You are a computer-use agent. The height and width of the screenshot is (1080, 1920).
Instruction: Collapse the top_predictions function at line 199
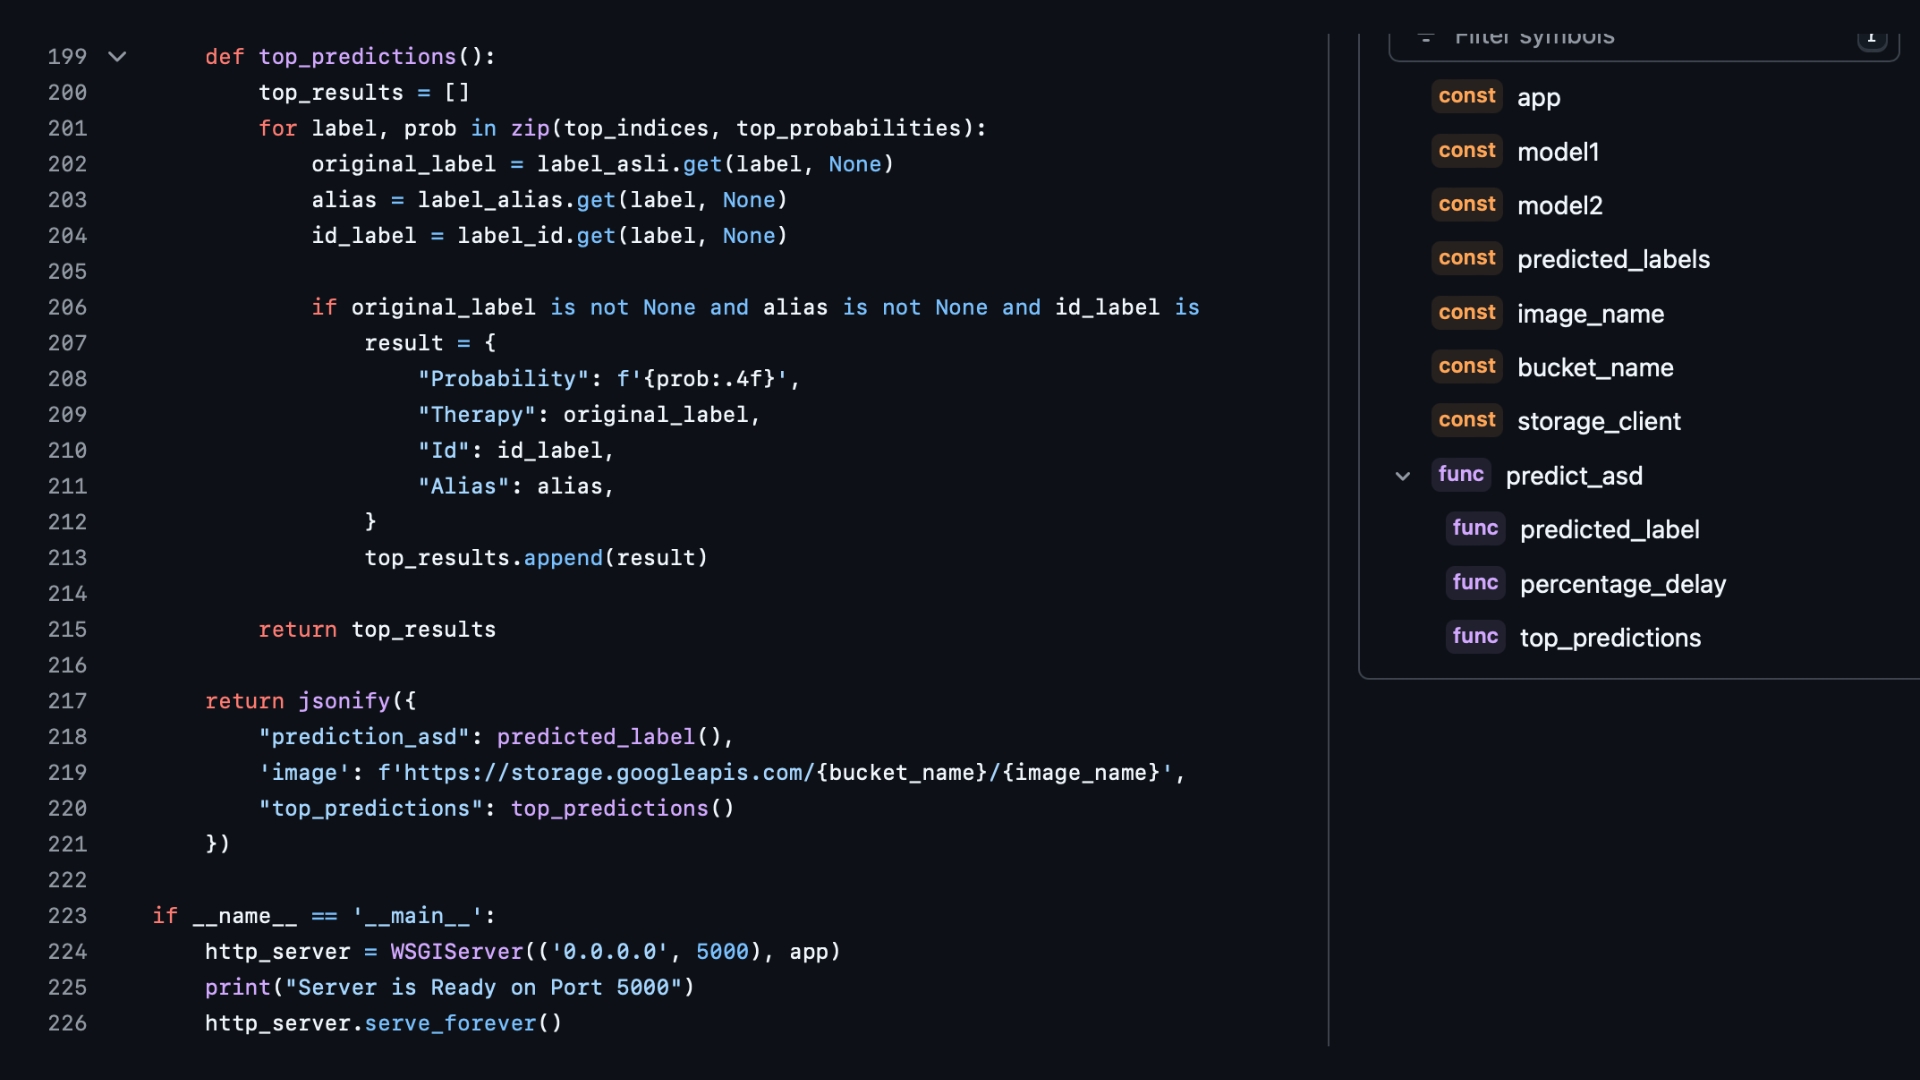pyautogui.click(x=117, y=57)
